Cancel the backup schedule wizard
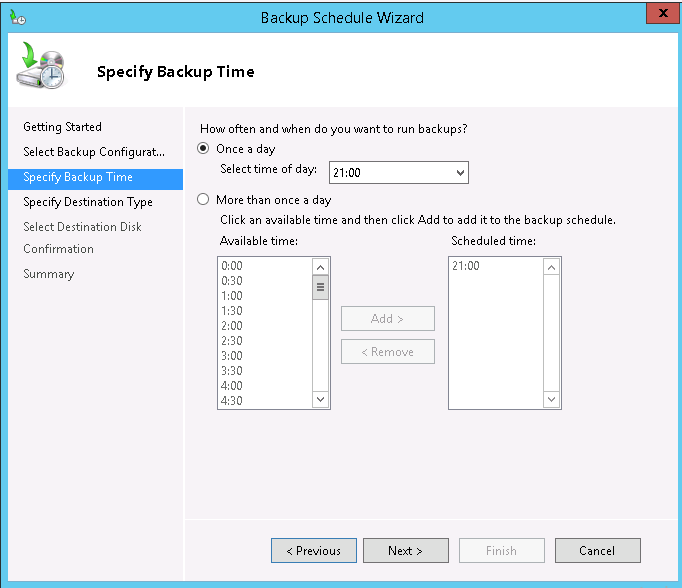Screen dimensions: 682x588 (597, 551)
